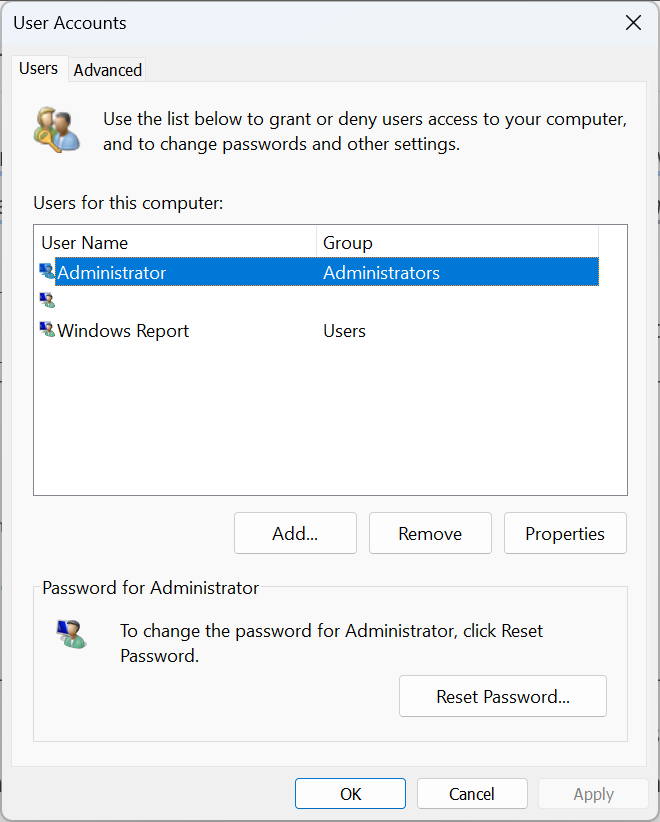Viewport: 660px width, 822px height.
Task: Switch to the Advanced tab
Action: click(x=107, y=70)
